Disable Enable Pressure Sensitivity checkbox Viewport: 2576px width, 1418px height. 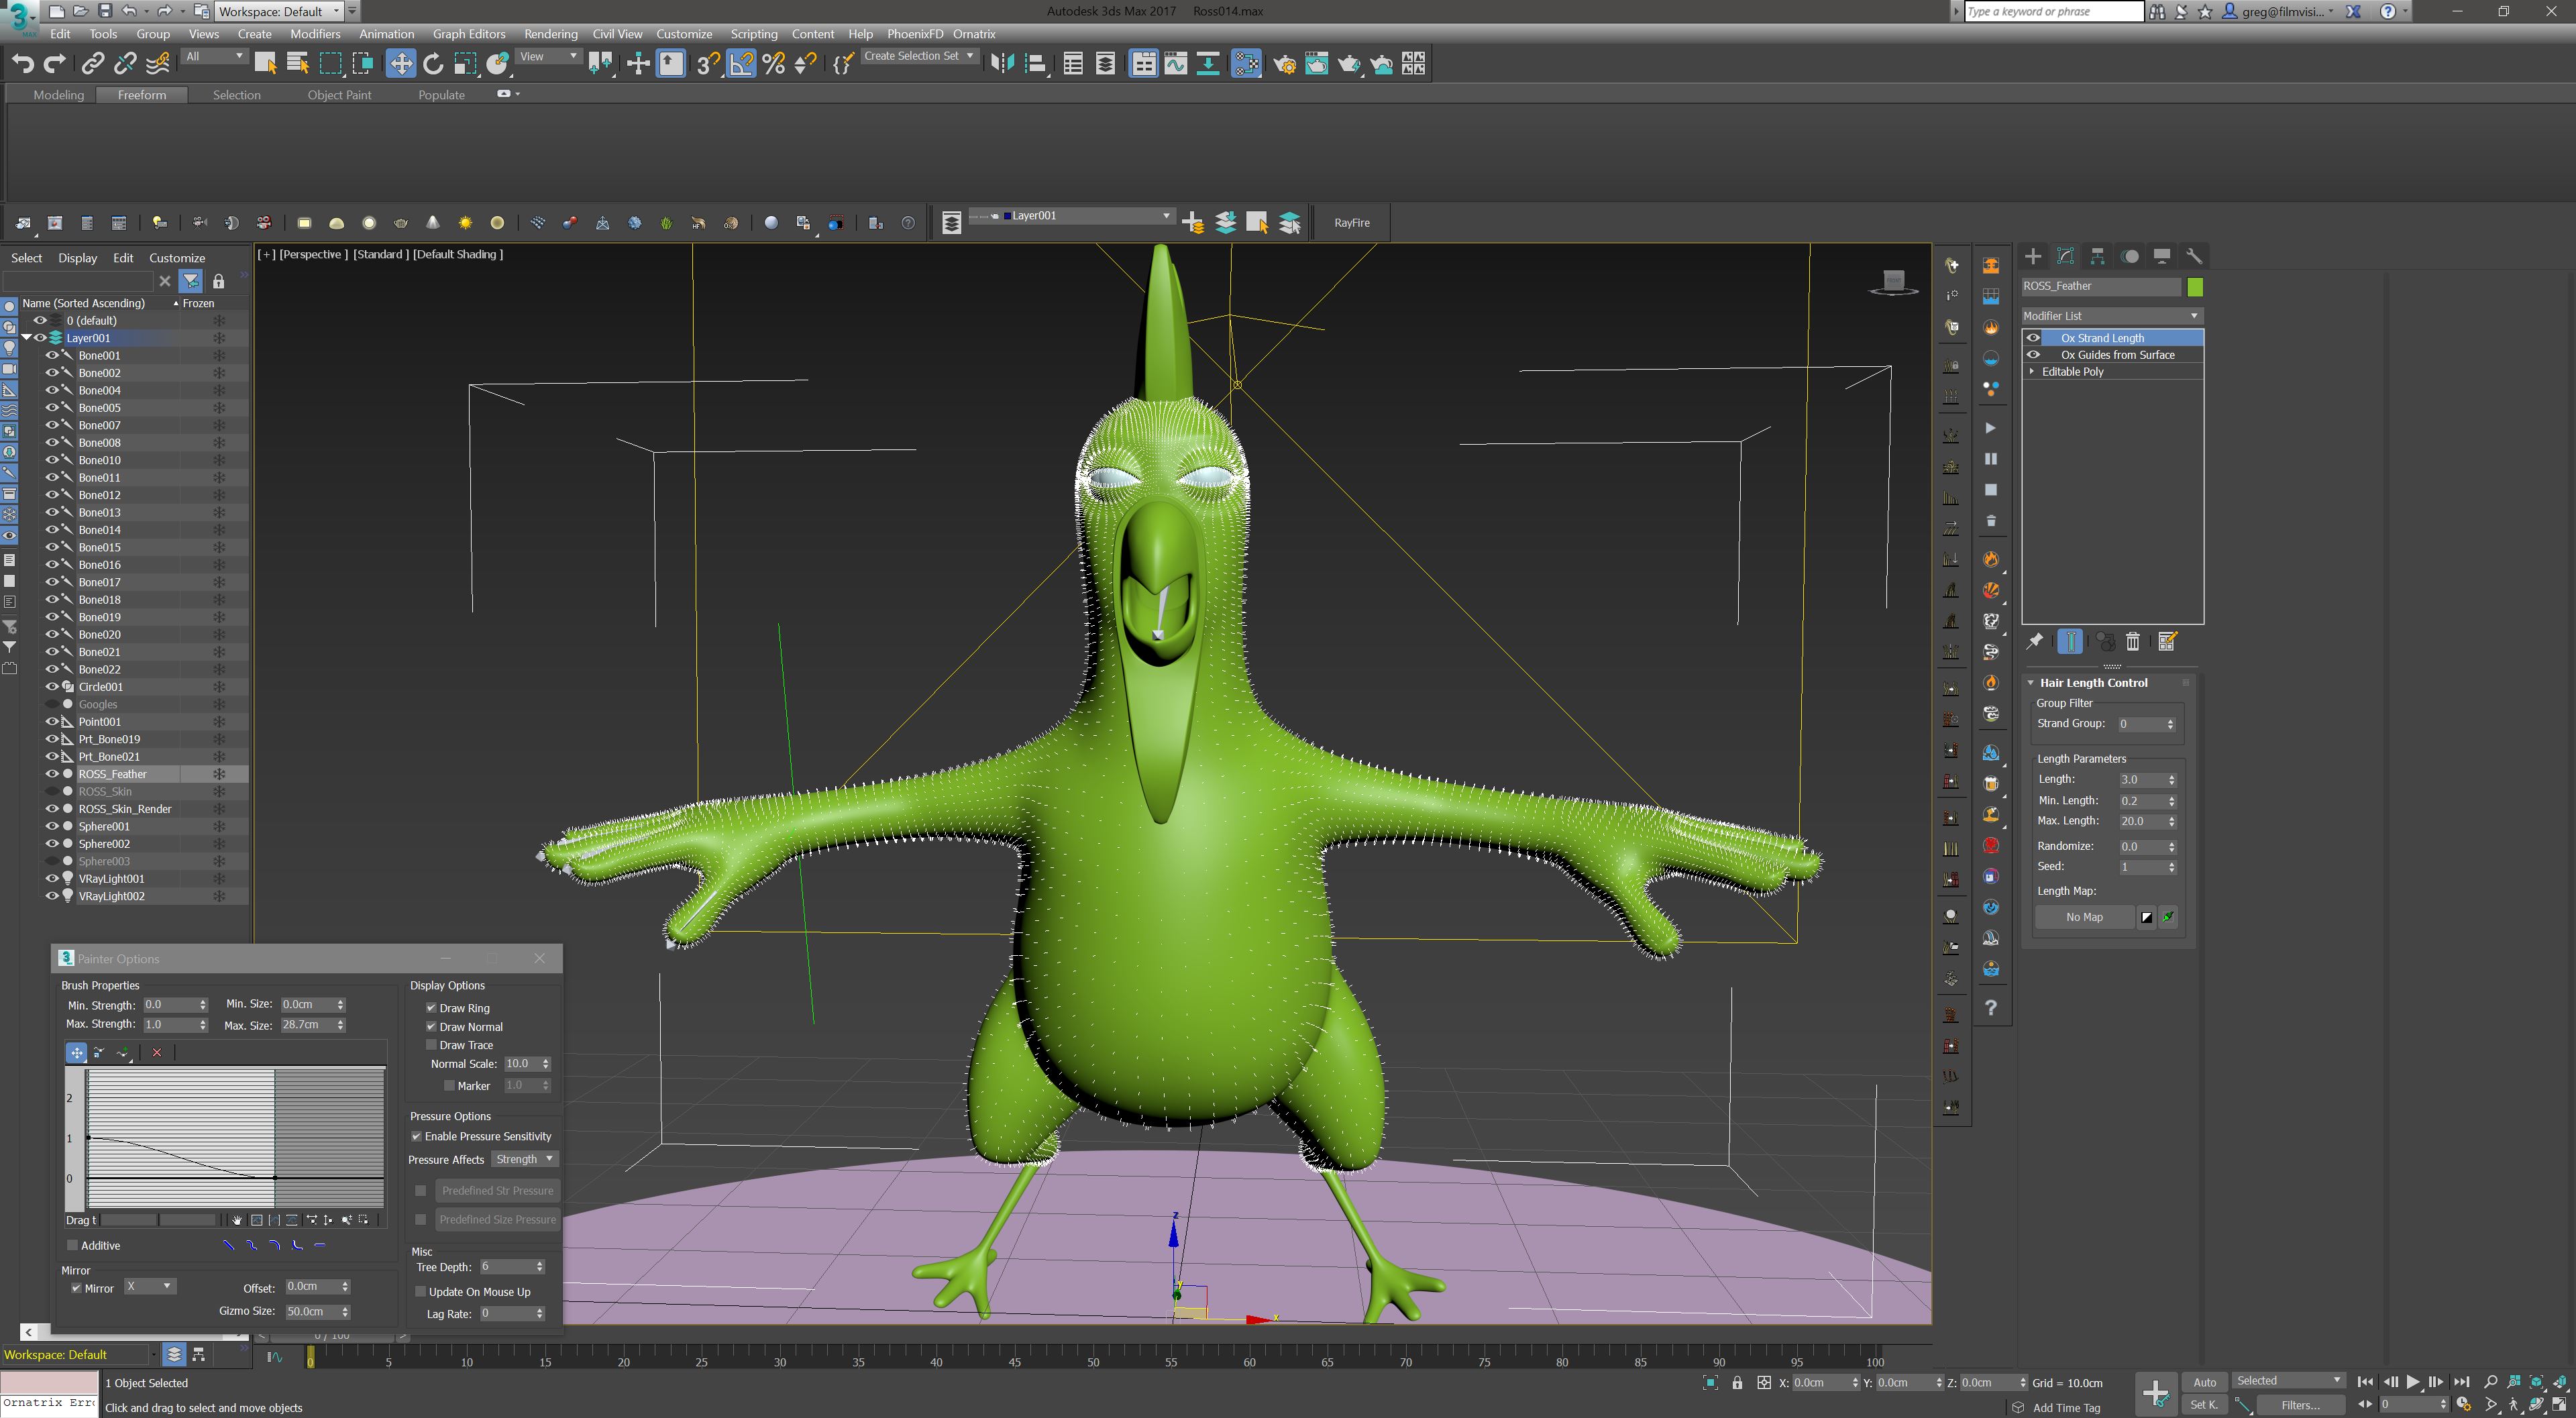click(417, 1136)
